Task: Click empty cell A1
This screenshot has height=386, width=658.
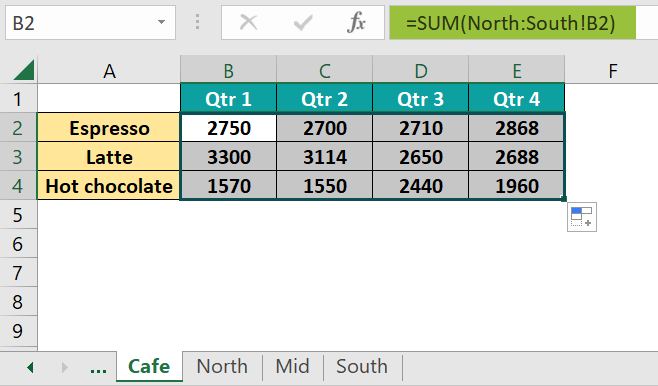Action: click(x=109, y=99)
